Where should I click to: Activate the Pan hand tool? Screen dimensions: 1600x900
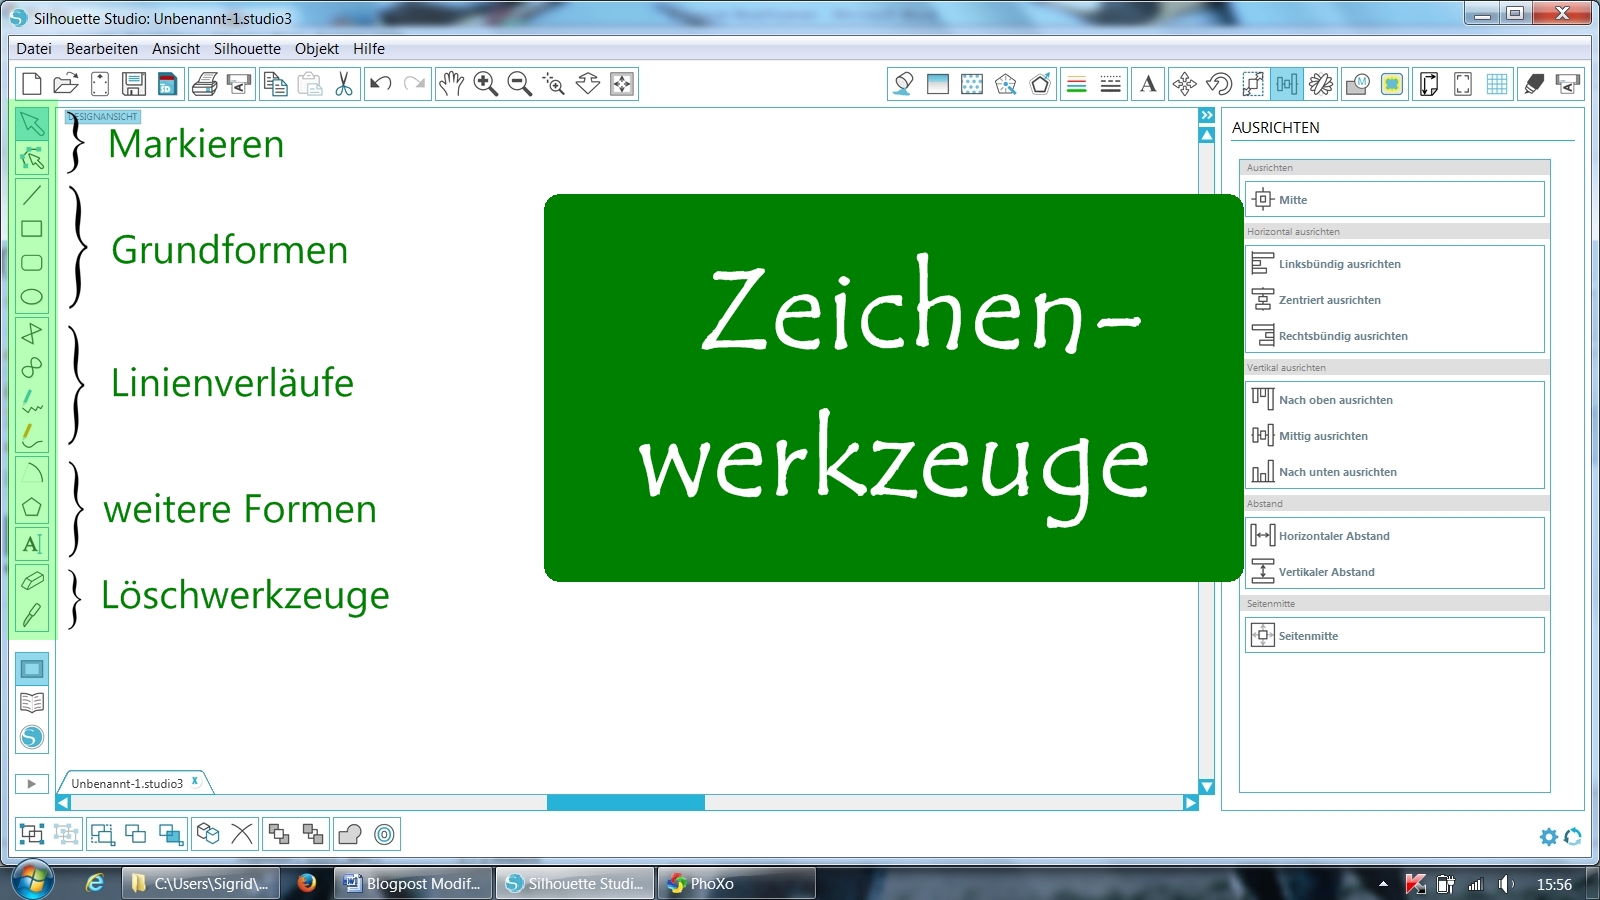[452, 84]
